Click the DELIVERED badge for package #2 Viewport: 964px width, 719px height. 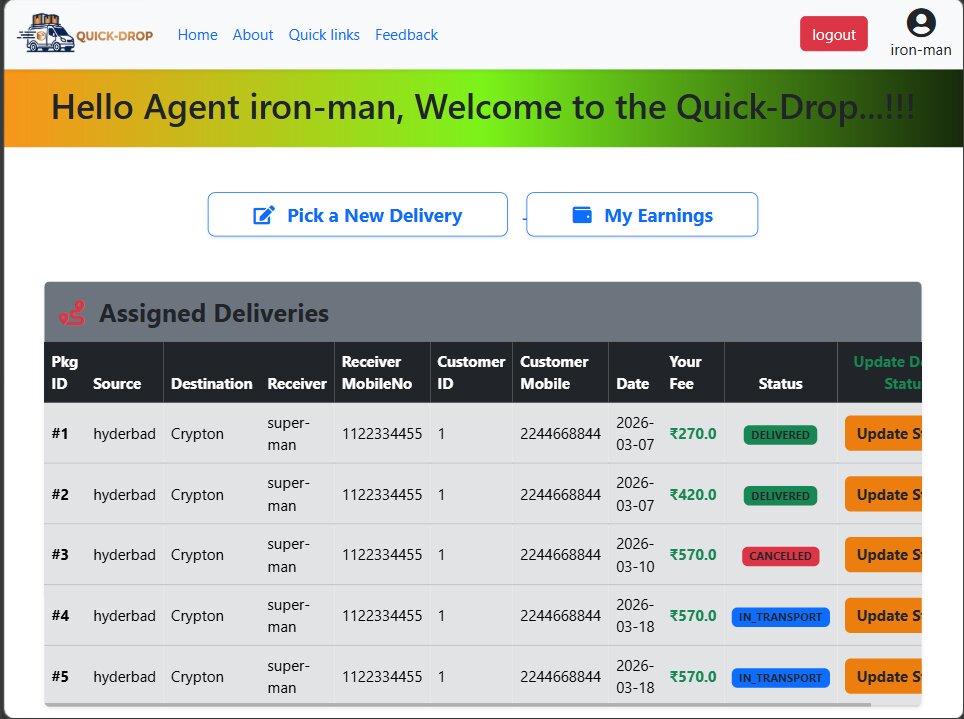tap(780, 495)
